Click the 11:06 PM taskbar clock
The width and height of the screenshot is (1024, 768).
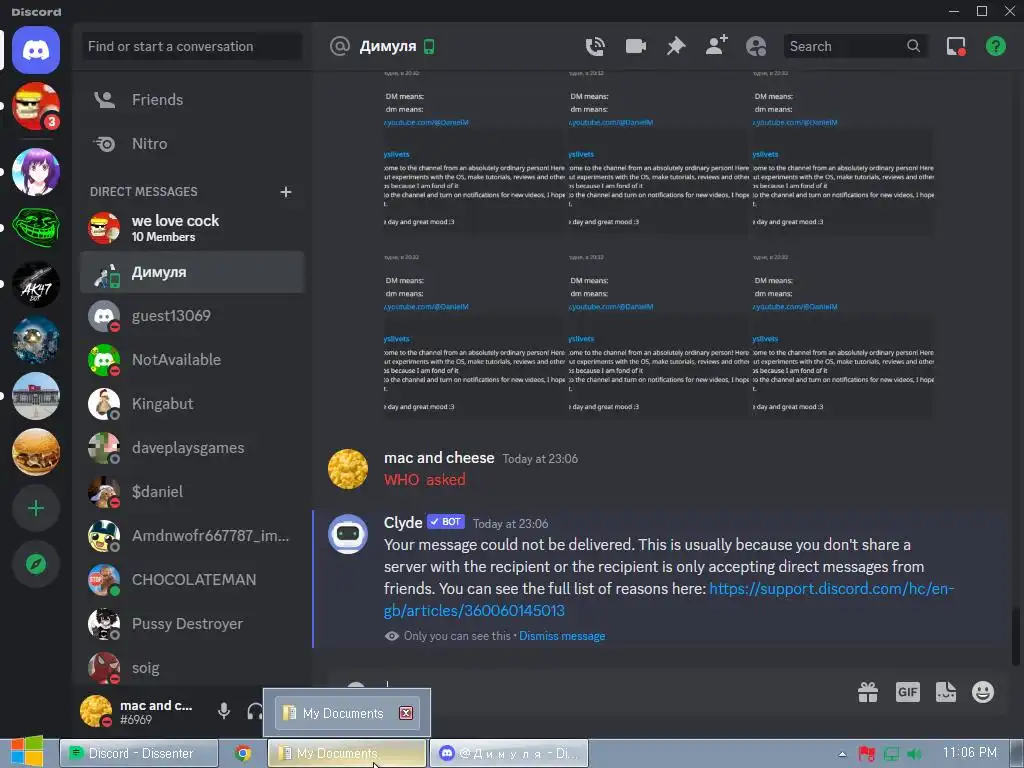(x=970, y=753)
